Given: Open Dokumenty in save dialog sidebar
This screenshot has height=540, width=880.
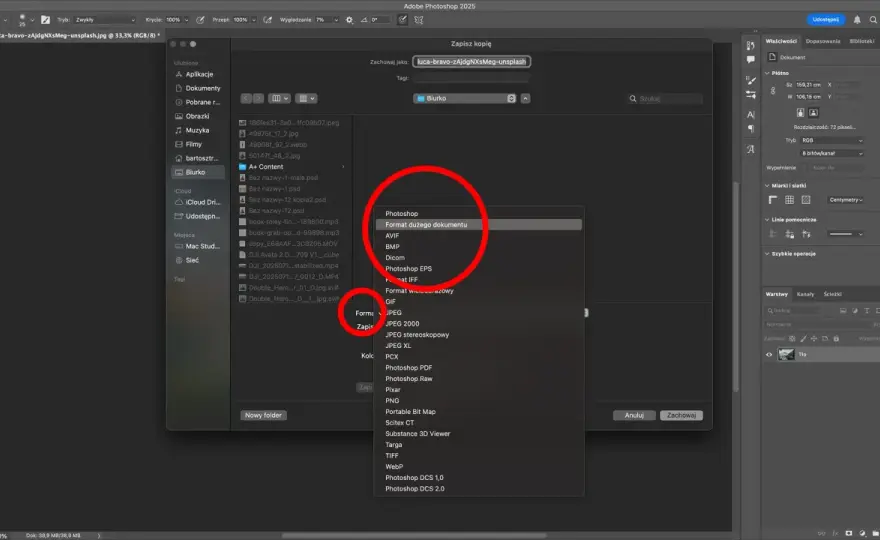Looking at the screenshot, I should point(198,88).
